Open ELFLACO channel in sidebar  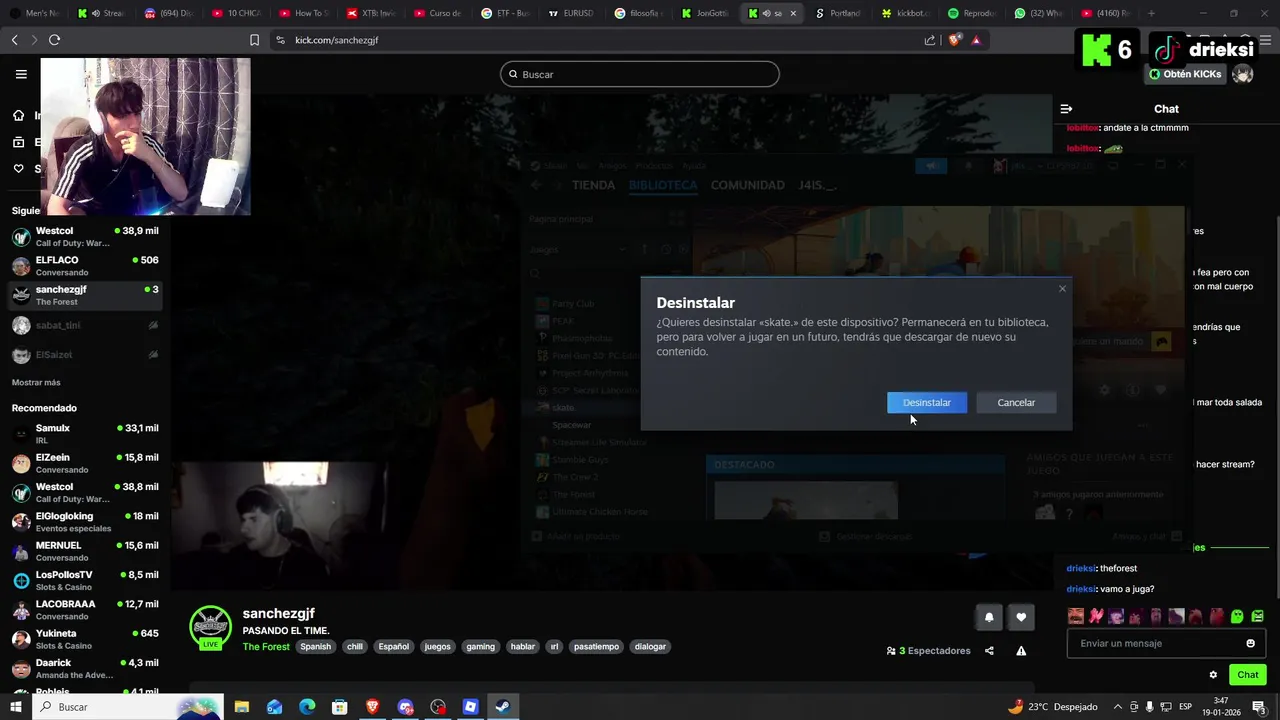tap(85, 266)
